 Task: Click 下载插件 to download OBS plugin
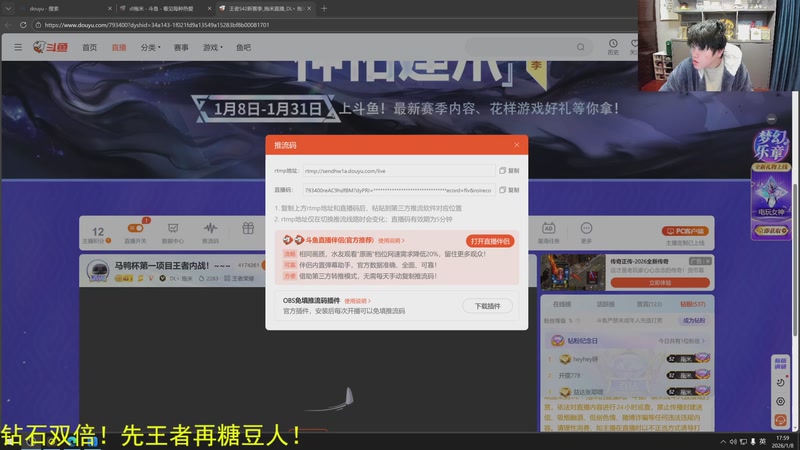click(487, 306)
